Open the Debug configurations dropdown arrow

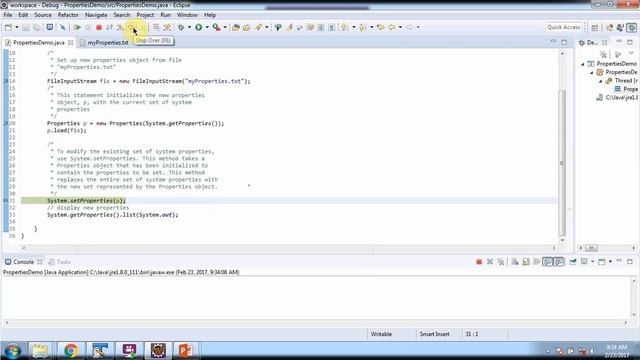[x=189, y=27]
